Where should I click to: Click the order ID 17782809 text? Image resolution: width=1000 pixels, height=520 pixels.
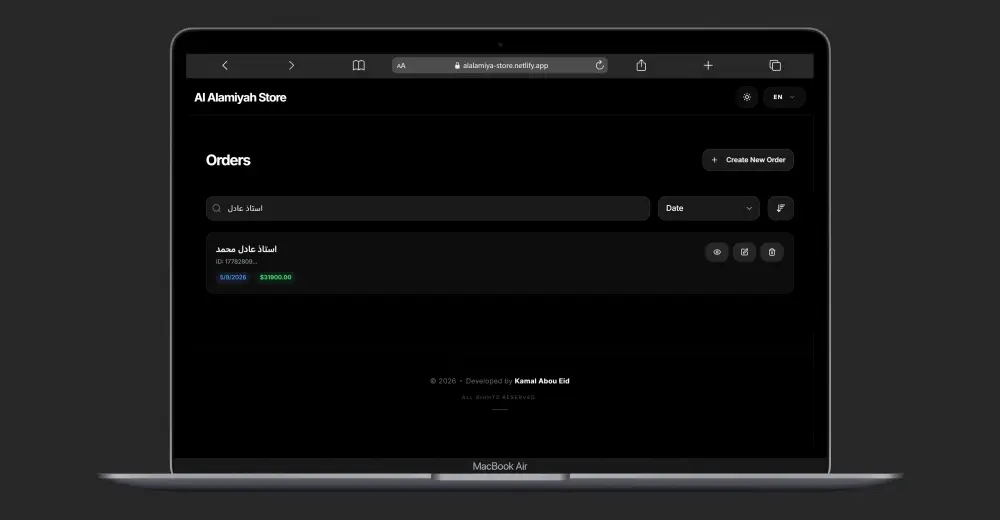[x=237, y=262]
